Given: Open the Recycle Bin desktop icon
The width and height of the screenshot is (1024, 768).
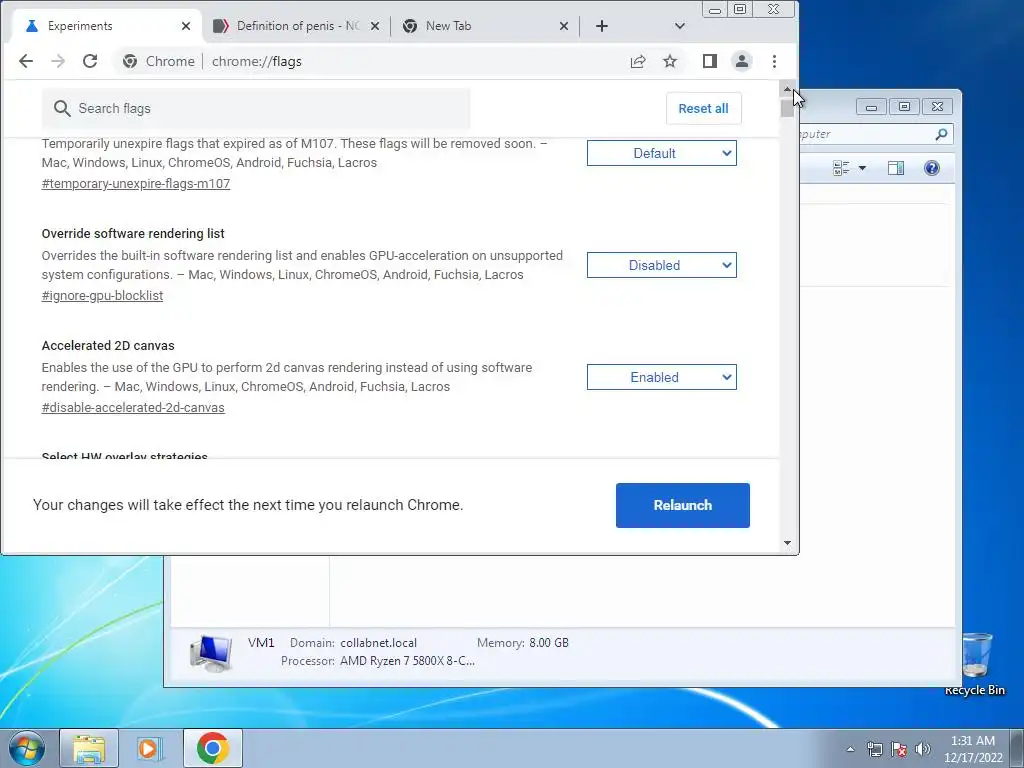Looking at the screenshot, I should point(975,664).
